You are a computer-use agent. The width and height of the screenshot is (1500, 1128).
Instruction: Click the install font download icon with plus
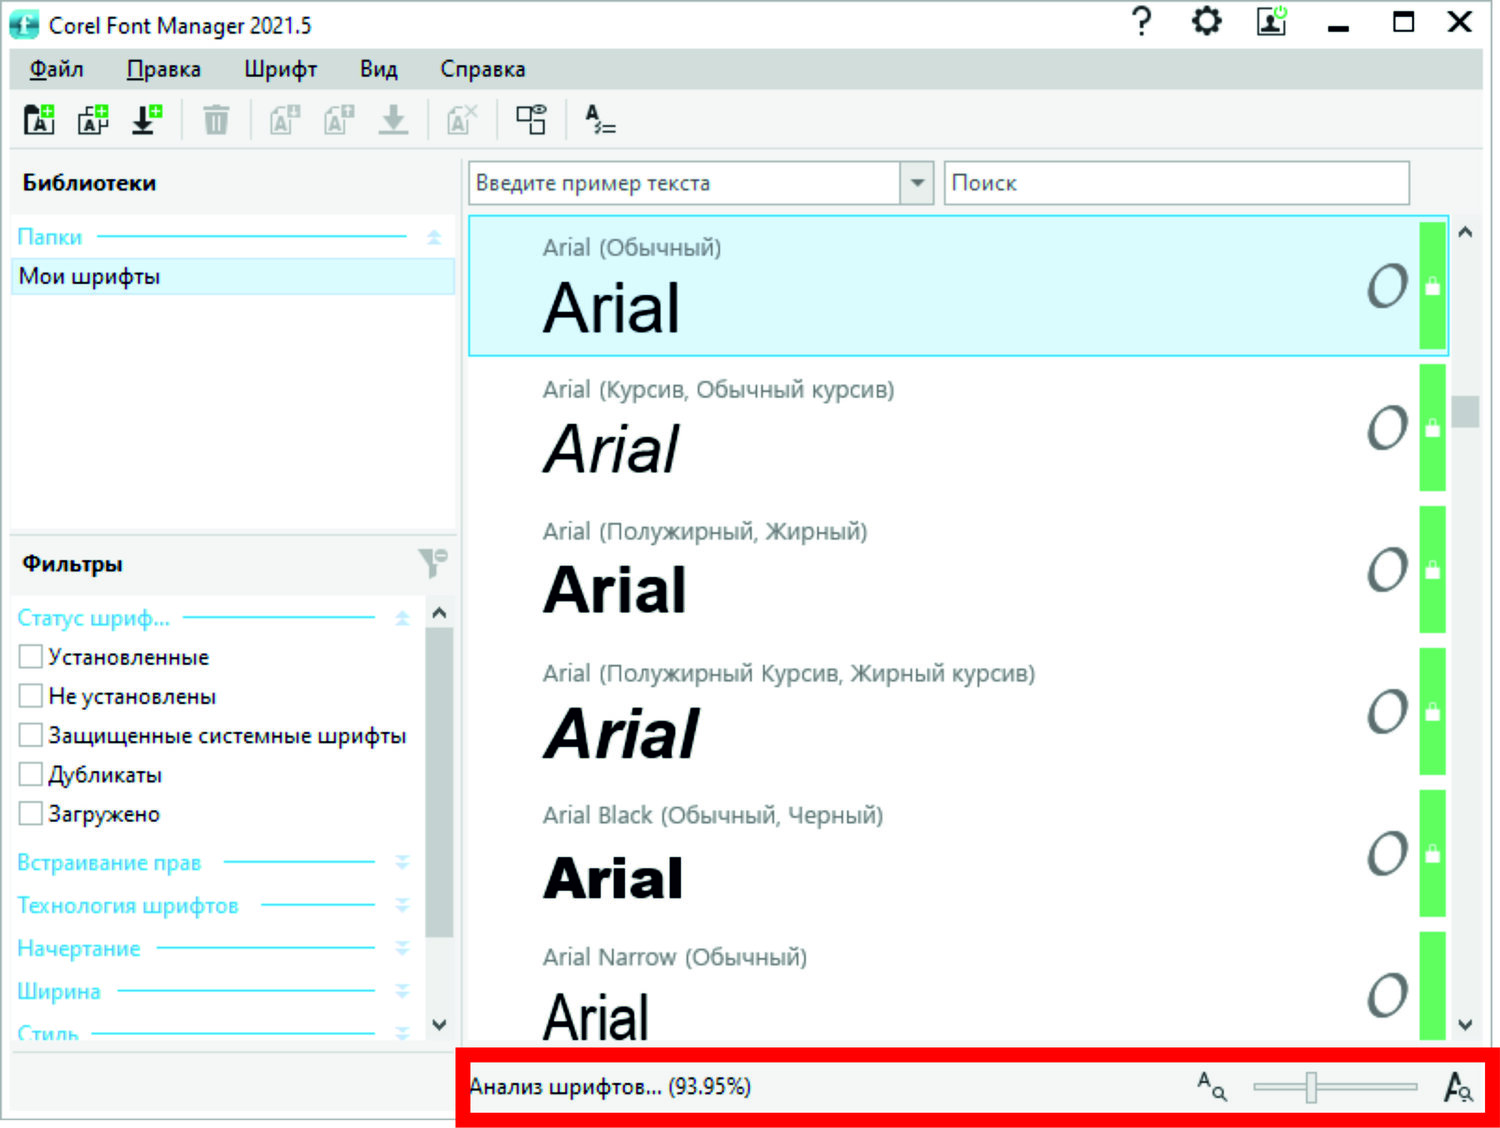[147, 120]
